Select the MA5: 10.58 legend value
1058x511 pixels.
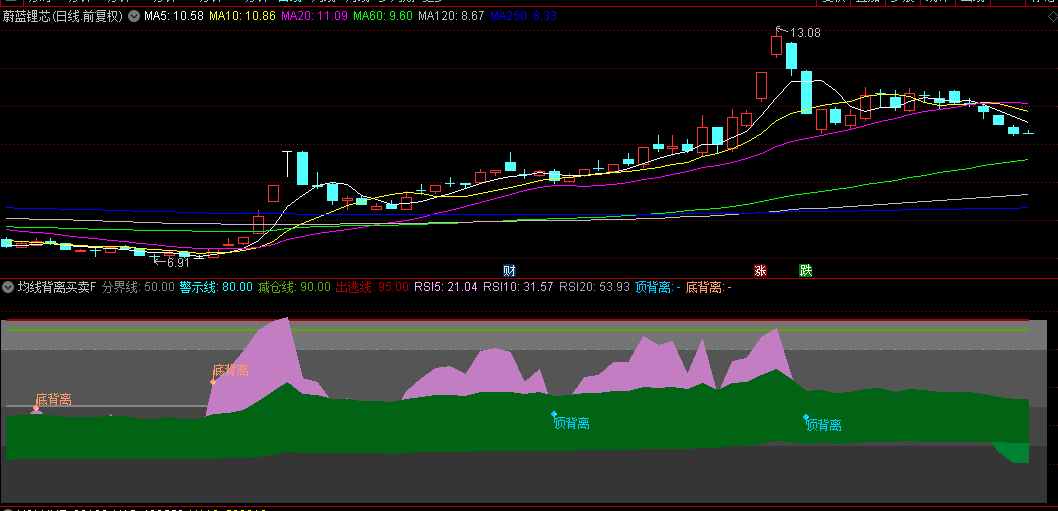tap(174, 16)
